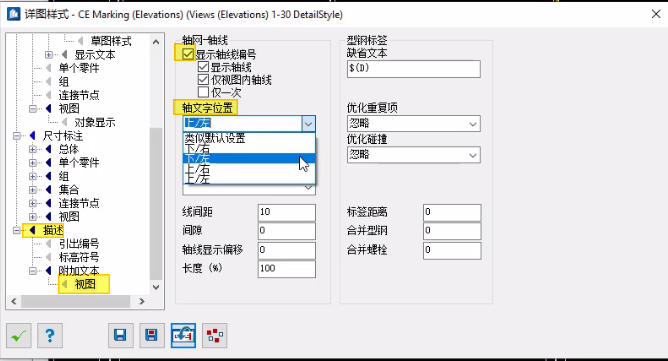Click the arrow icon beside 显示文本
This screenshot has width=668, height=361.
pyautogui.click(x=64, y=55)
